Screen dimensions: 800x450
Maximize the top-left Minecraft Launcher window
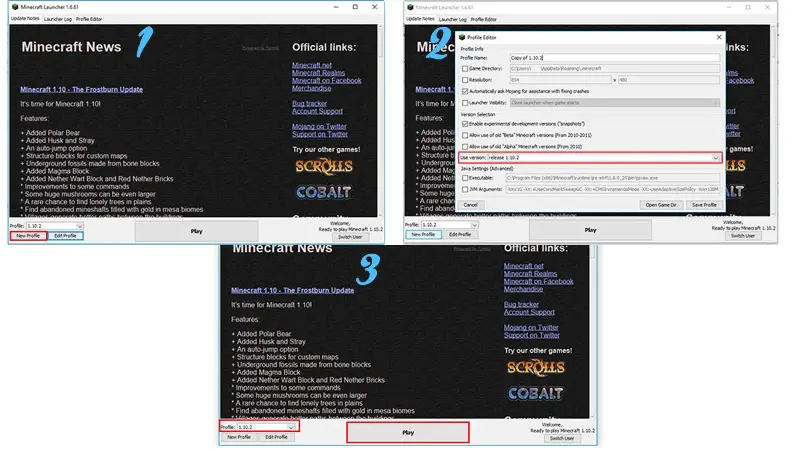pyautogui.click(x=355, y=7)
